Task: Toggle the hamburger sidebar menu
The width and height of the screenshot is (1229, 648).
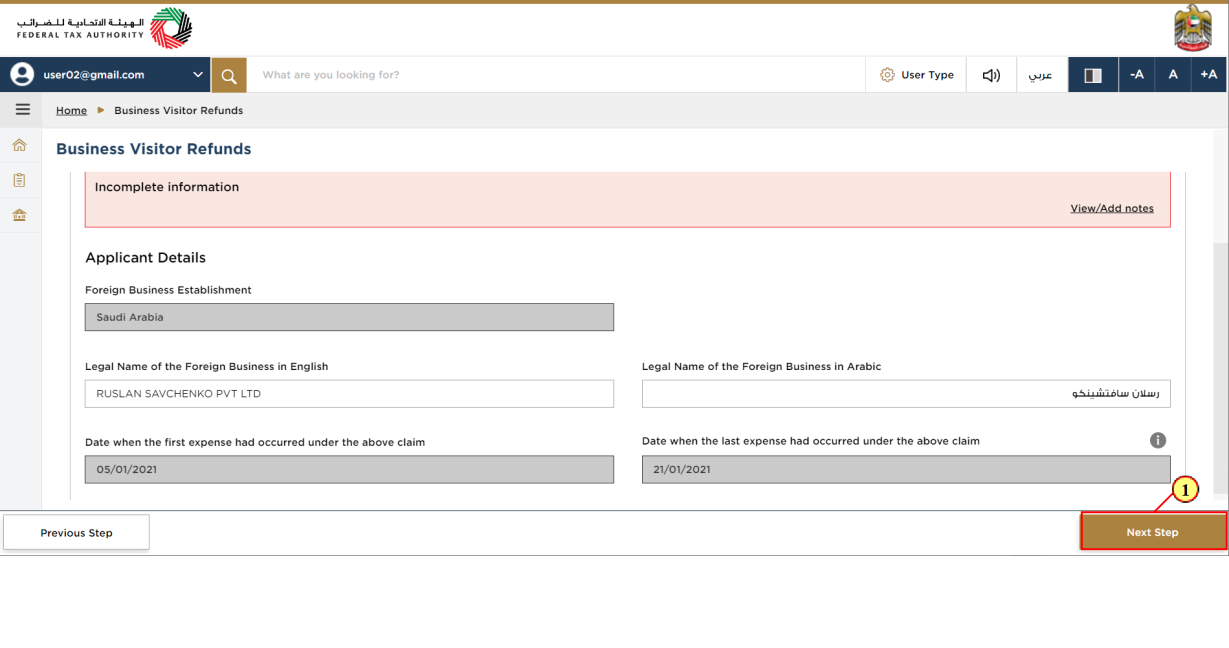Action: tap(22, 110)
